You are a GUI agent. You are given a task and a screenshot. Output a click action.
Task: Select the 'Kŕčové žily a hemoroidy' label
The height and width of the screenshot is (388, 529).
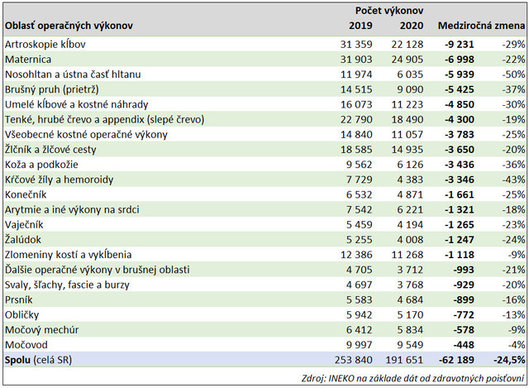coord(59,179)
